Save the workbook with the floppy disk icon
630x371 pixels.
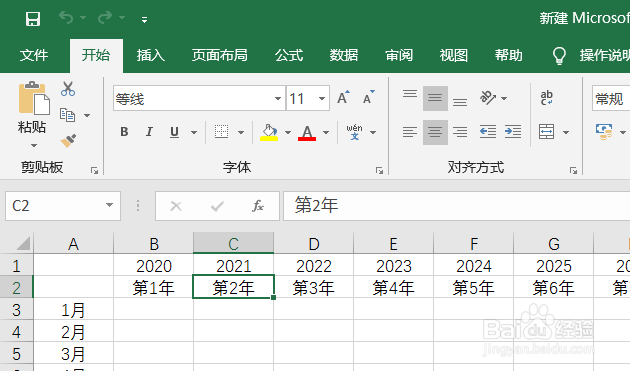click(x=33, y=19)
